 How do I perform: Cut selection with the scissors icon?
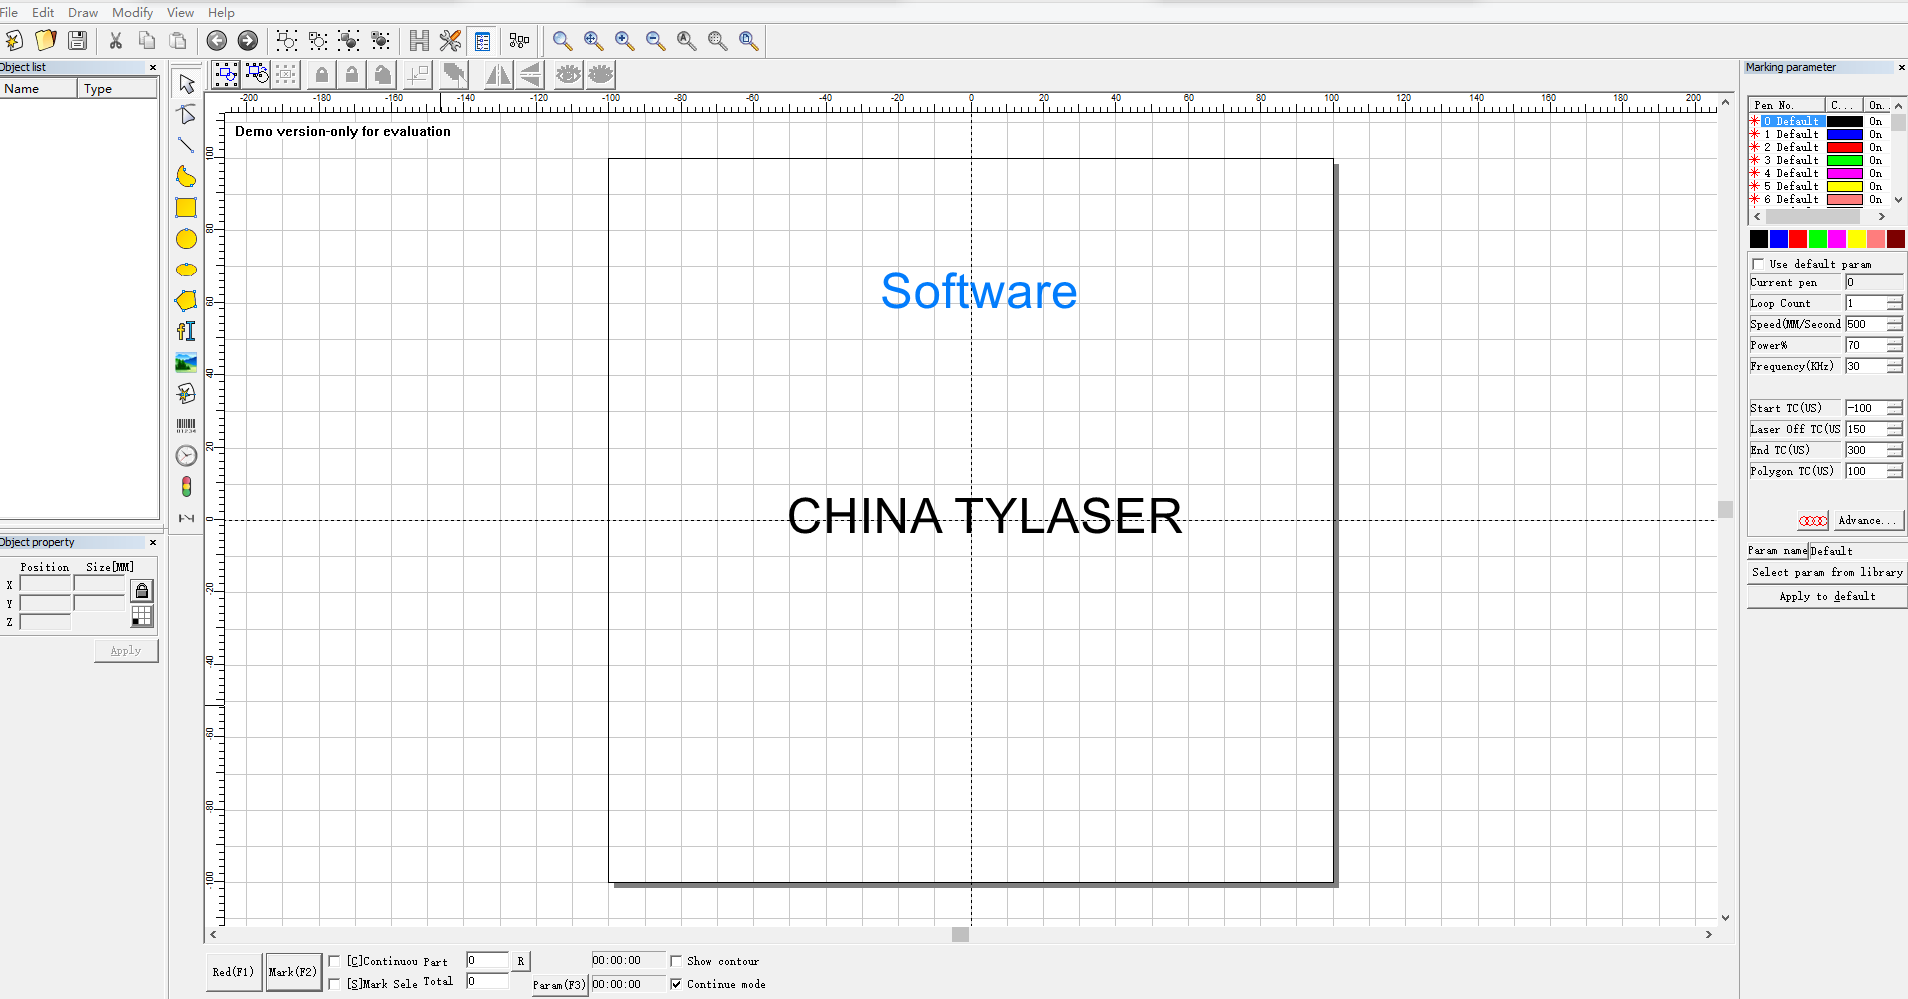point(116,40)
